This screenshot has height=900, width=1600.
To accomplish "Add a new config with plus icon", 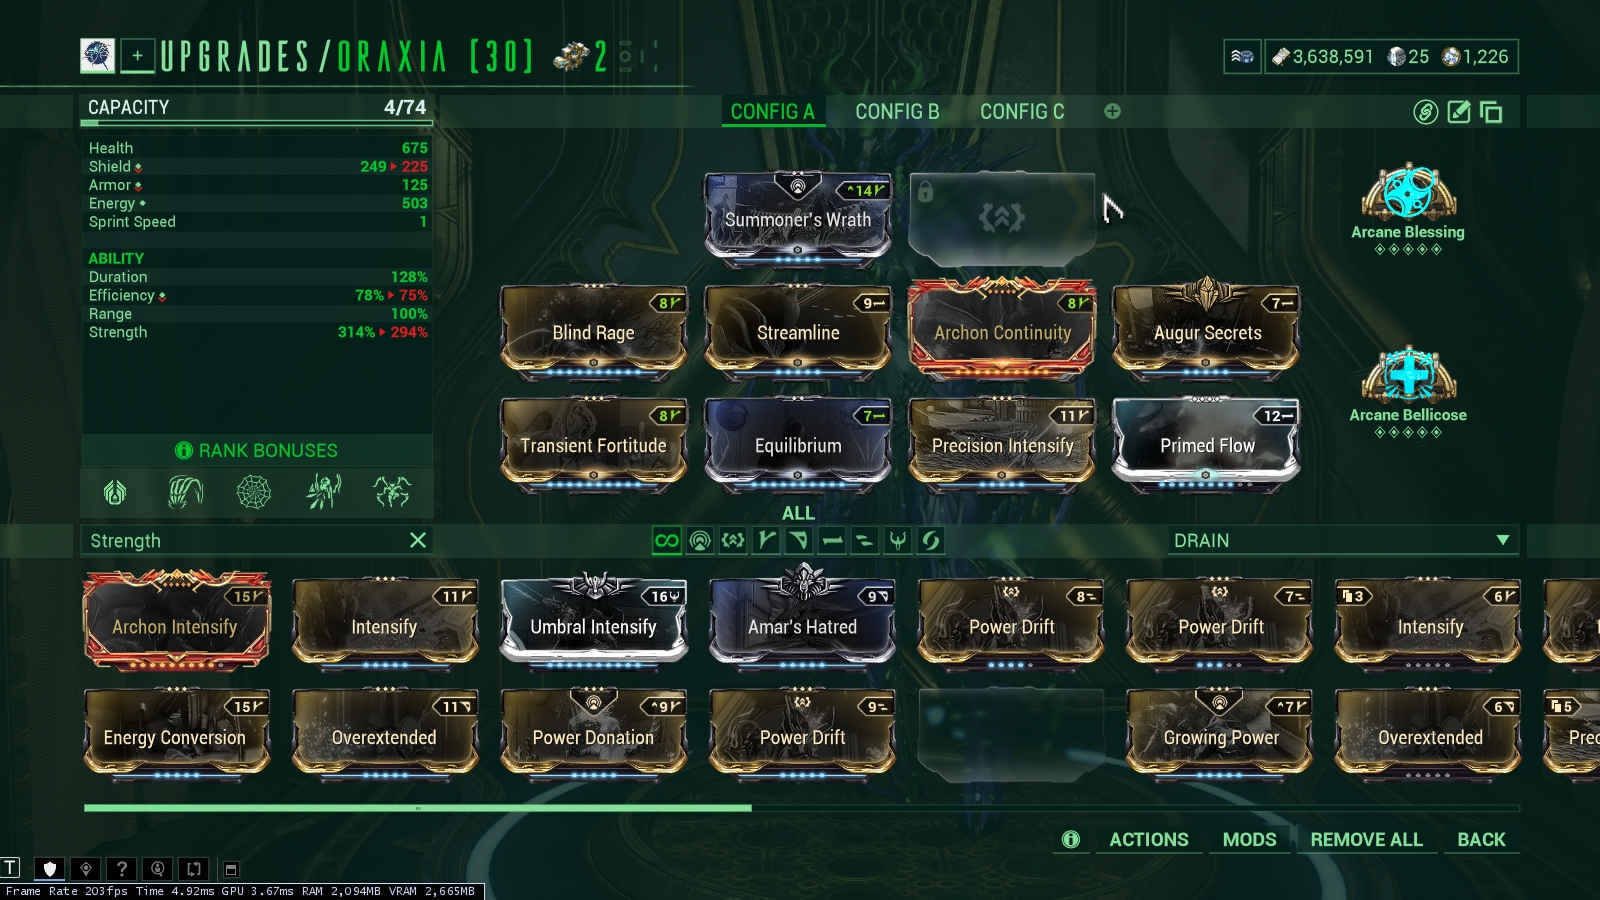I will tap(1112, 111).
